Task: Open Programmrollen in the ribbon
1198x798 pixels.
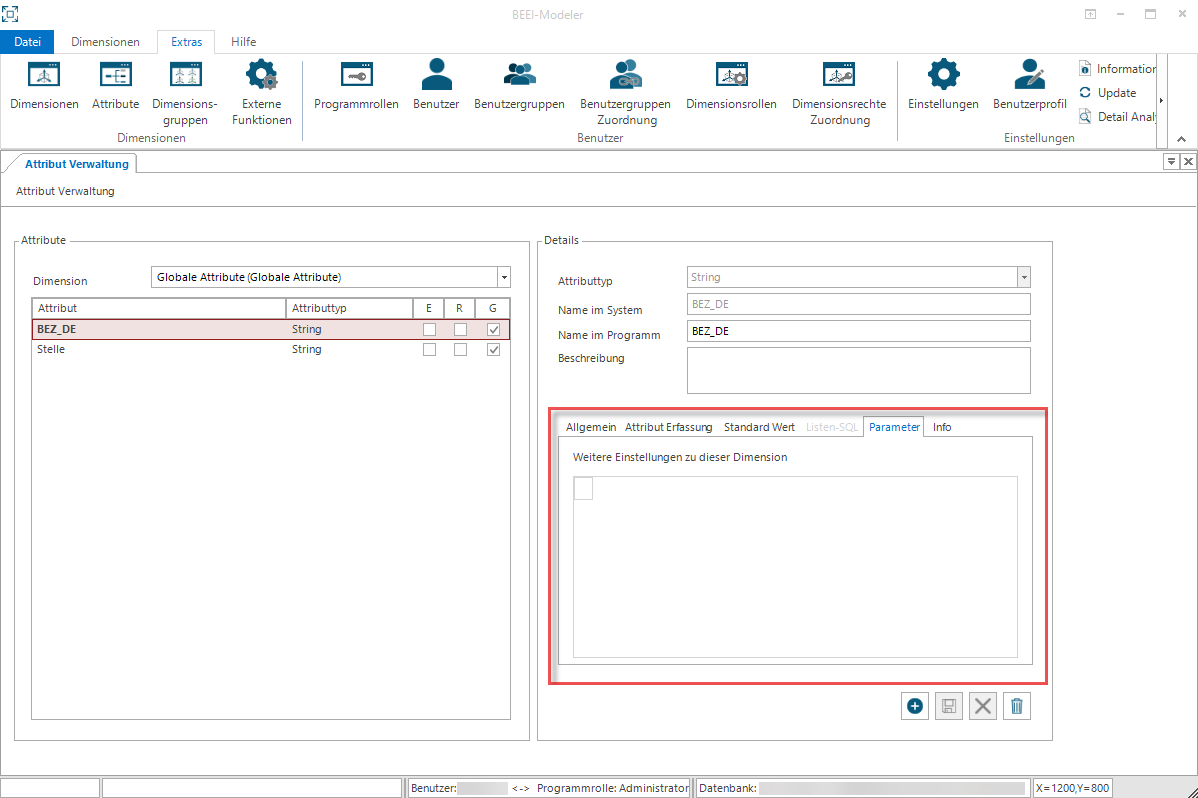Action: point(356,86)
